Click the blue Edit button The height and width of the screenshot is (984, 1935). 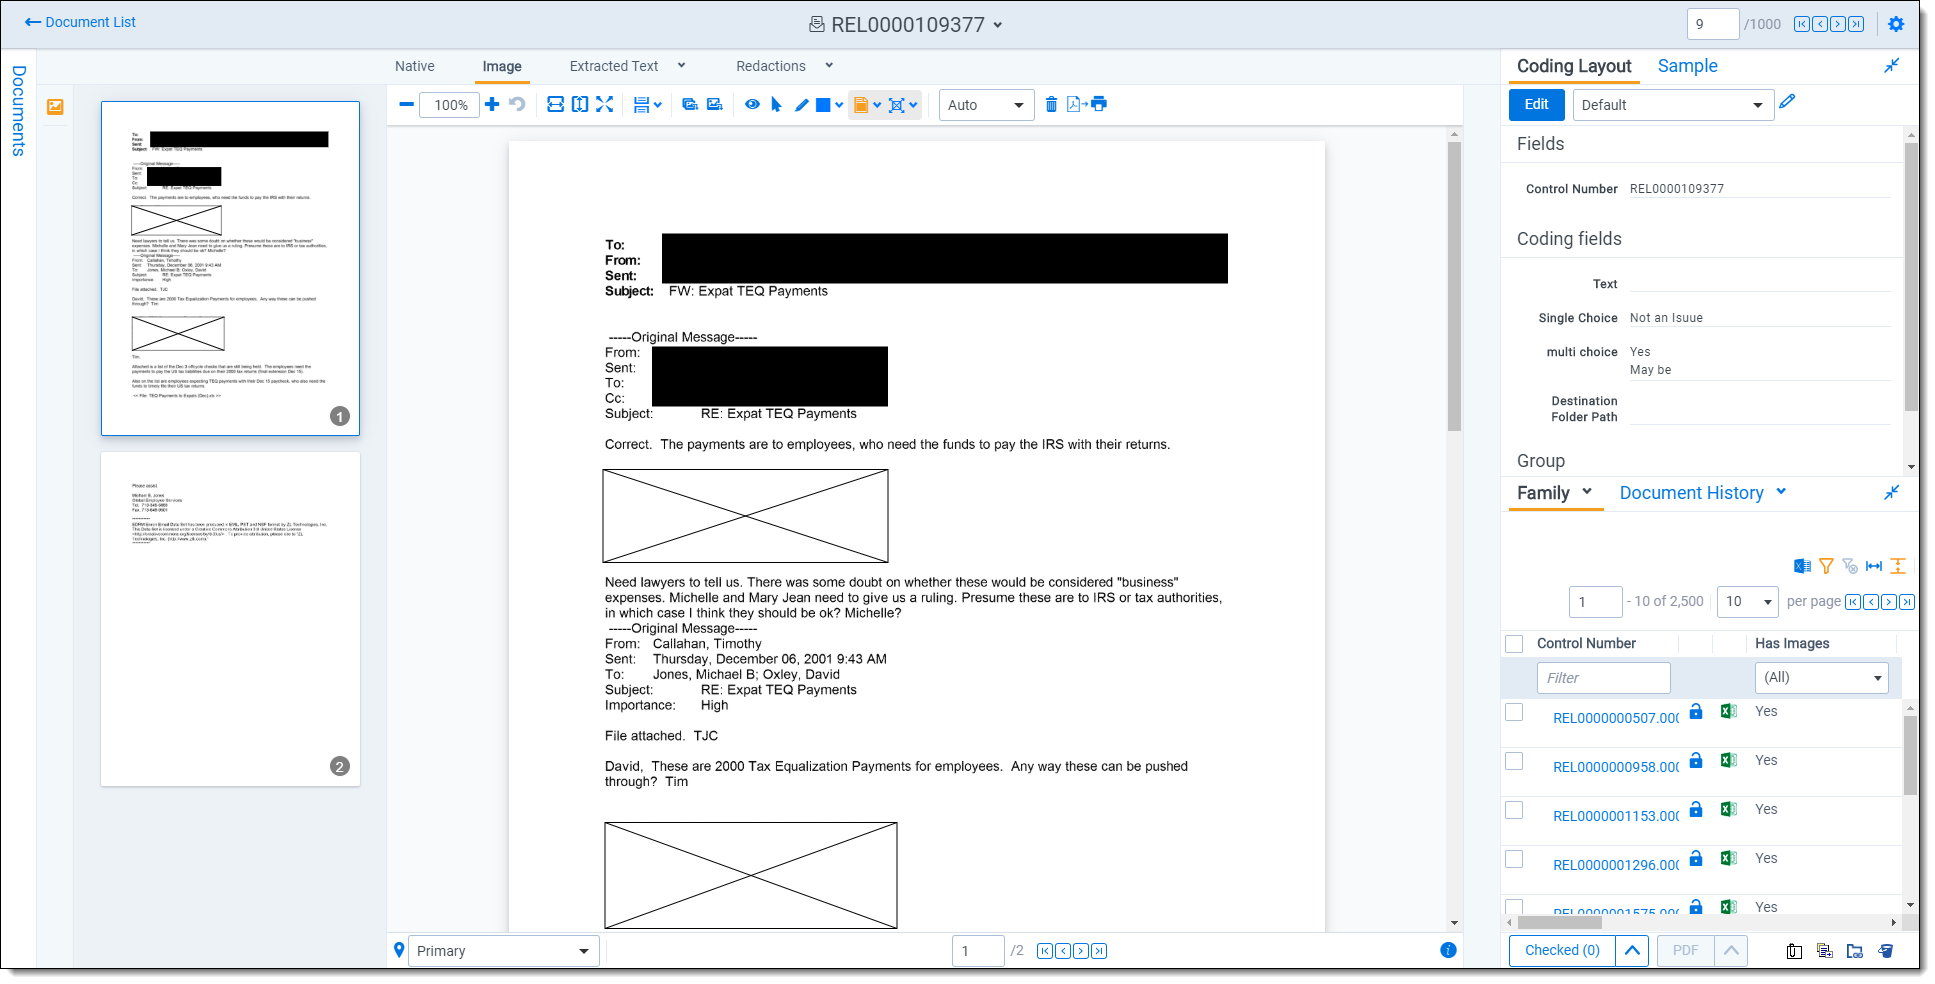(x=1536, y=104)
